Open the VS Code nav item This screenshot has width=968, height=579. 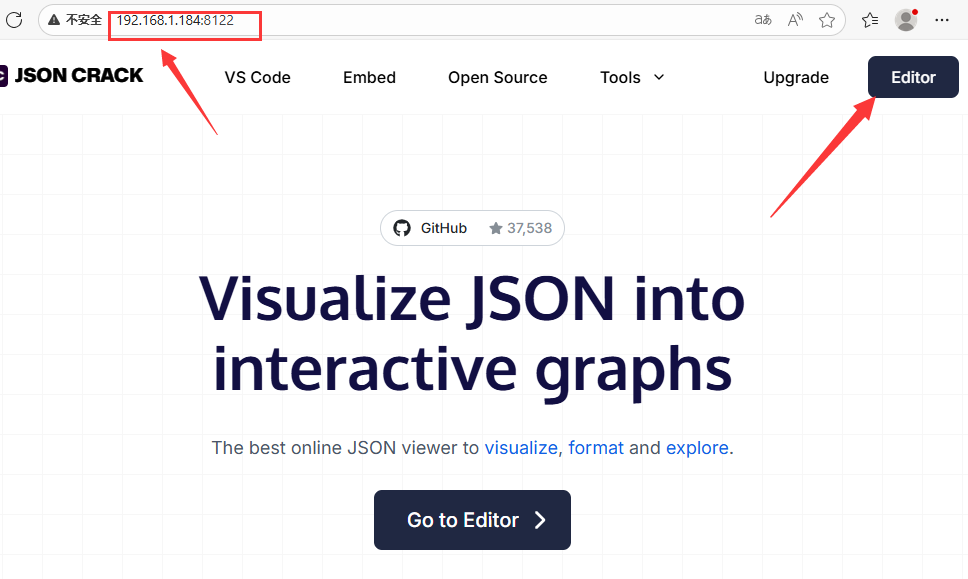click(257, 78)
